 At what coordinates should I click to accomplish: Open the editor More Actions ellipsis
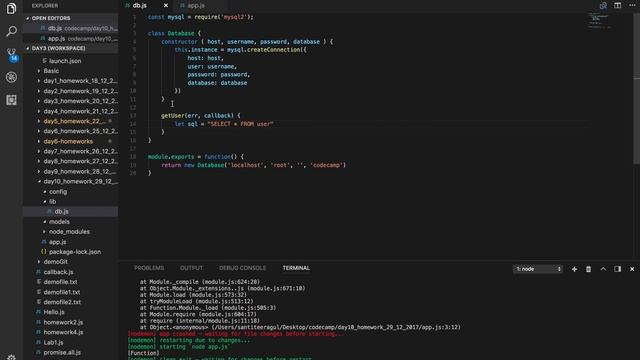coord(632,5)
